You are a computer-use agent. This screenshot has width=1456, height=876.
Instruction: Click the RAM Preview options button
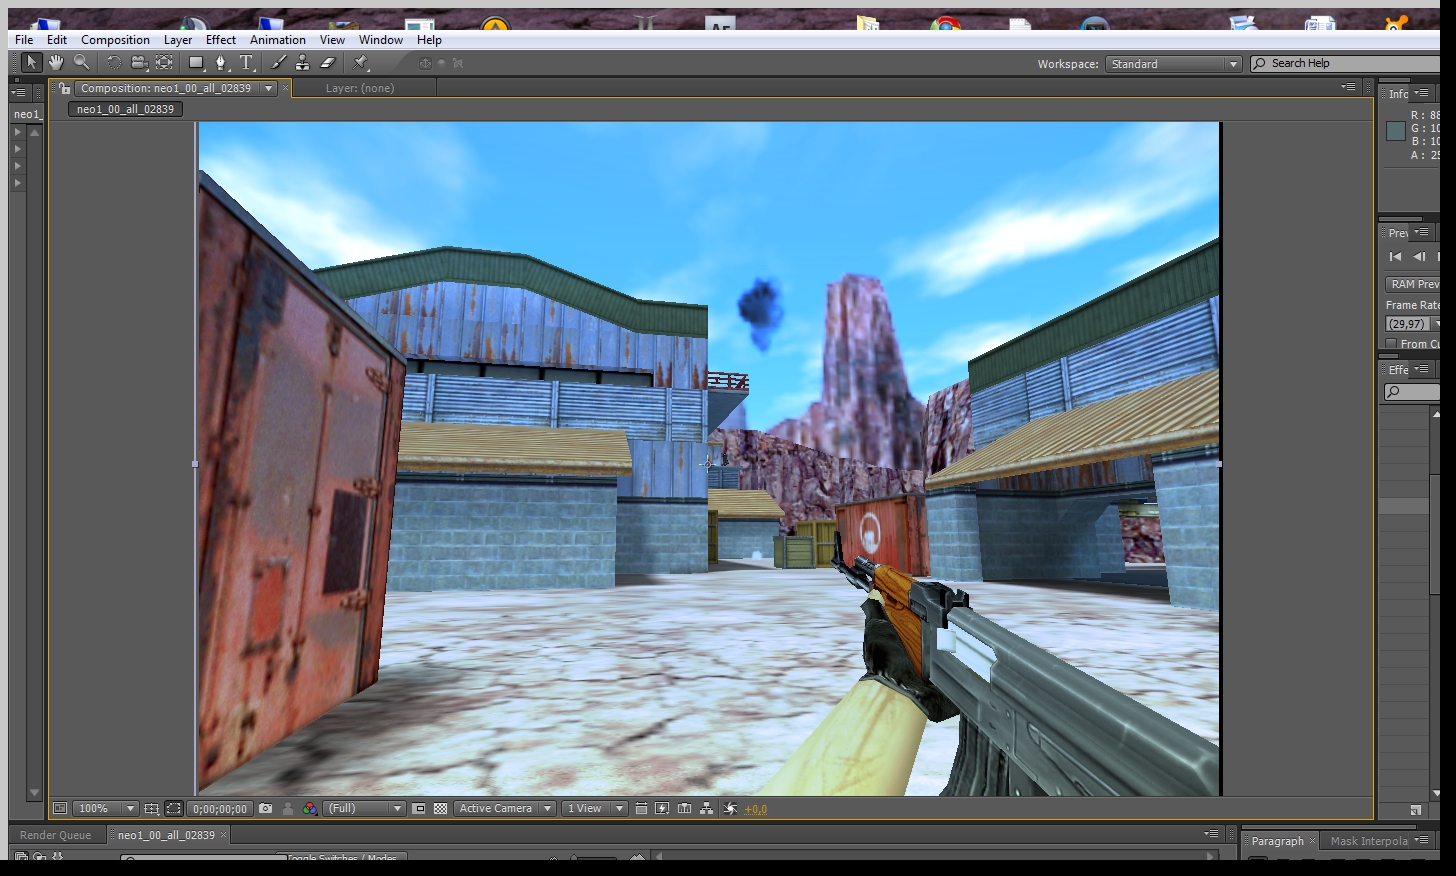[1414, 284]
